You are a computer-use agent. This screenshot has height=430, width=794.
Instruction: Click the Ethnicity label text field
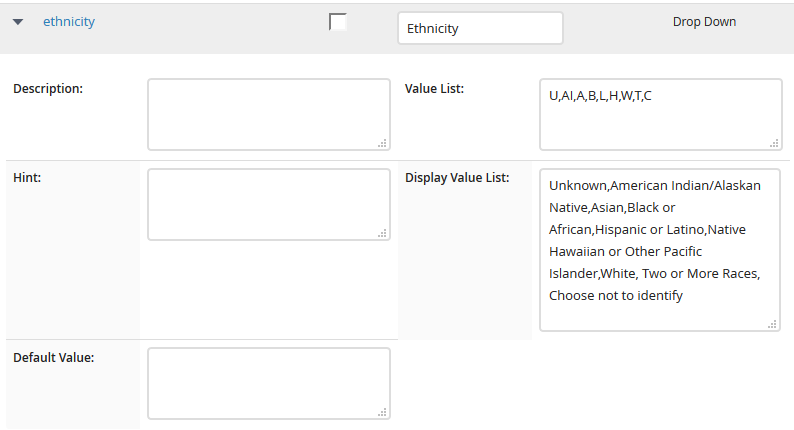tap(480, 28)
